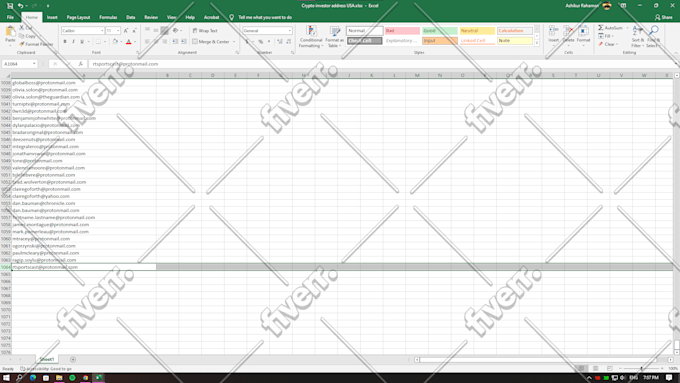Open File Explorer from the taskbar
680x383 pixels.
coord(59,378)
